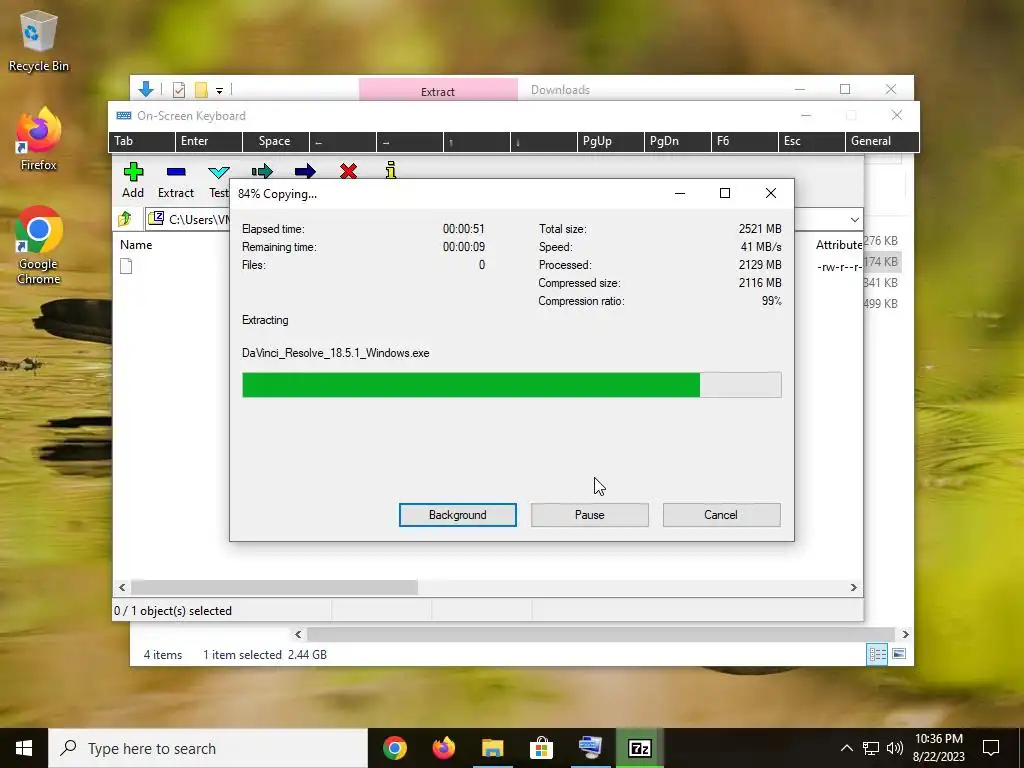Click the PgDn key on On-Screen Keyboard
Viewport: 1024px width, 768px height.
[x=678, y=141]
